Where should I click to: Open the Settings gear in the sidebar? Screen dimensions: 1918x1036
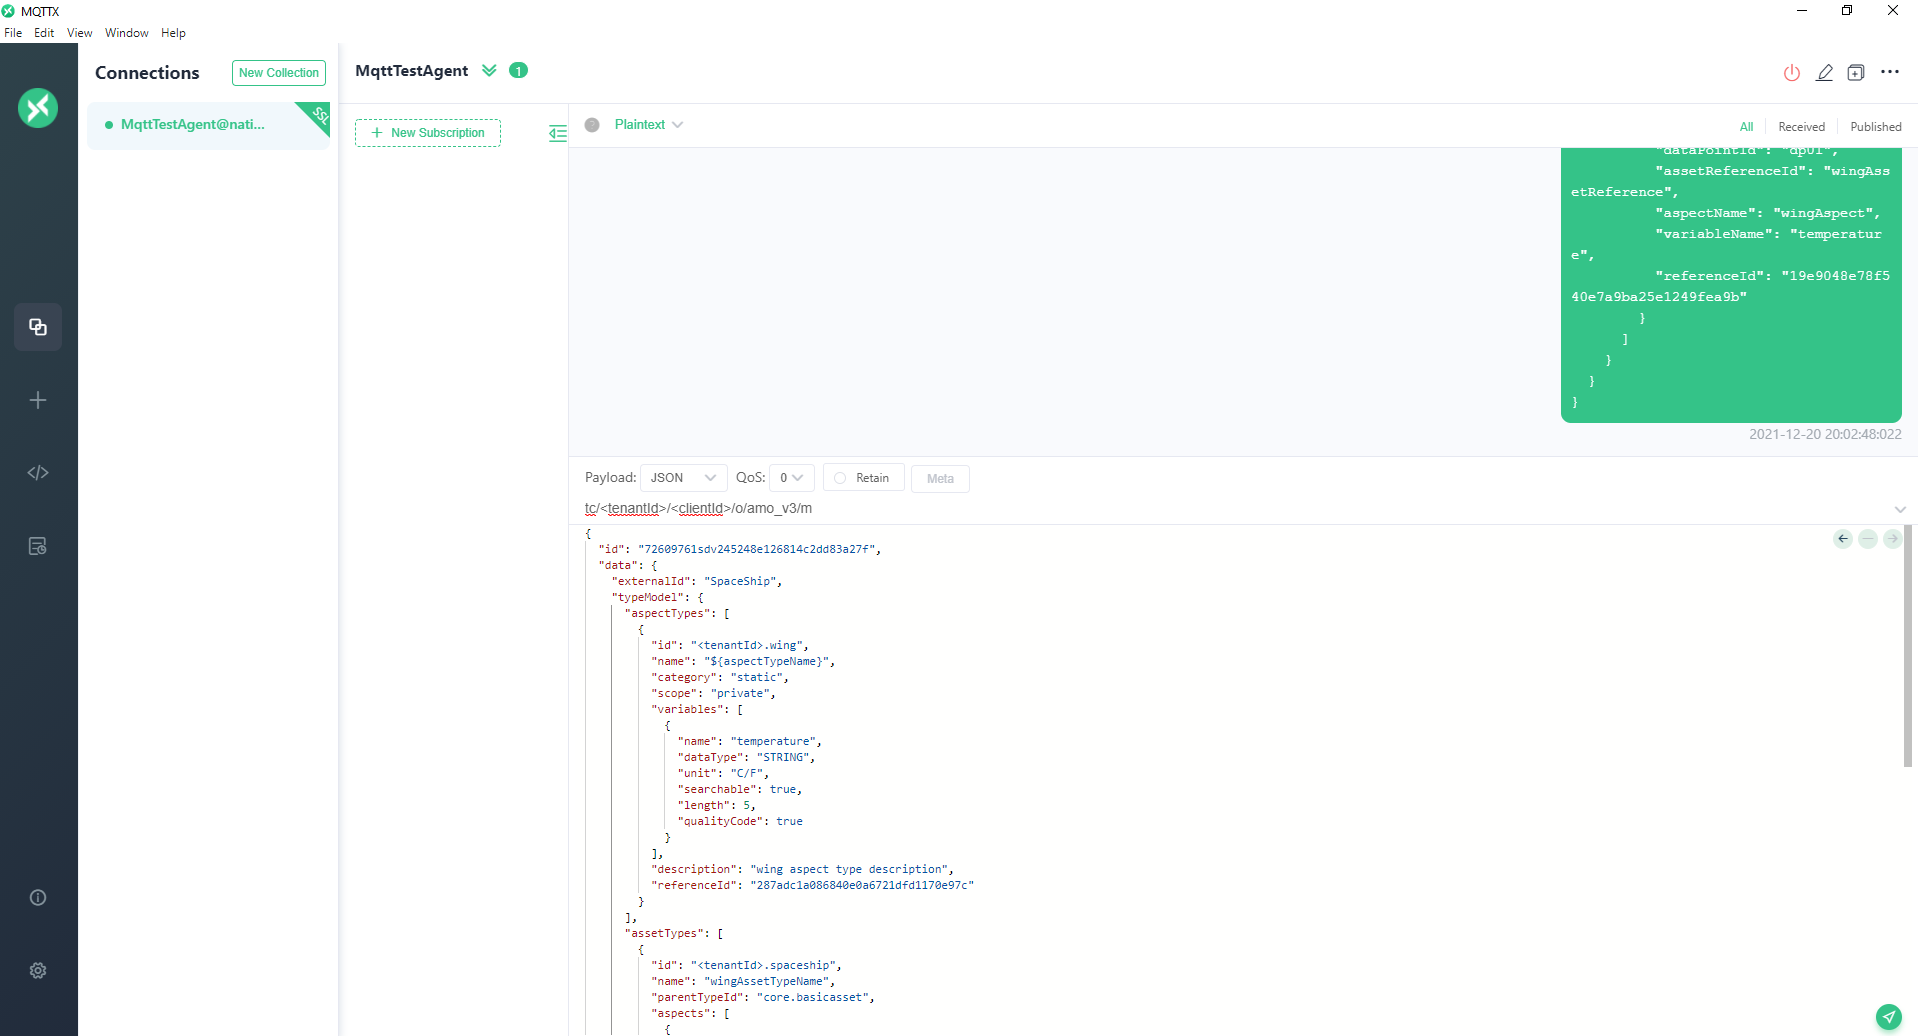tap(38, 970)
